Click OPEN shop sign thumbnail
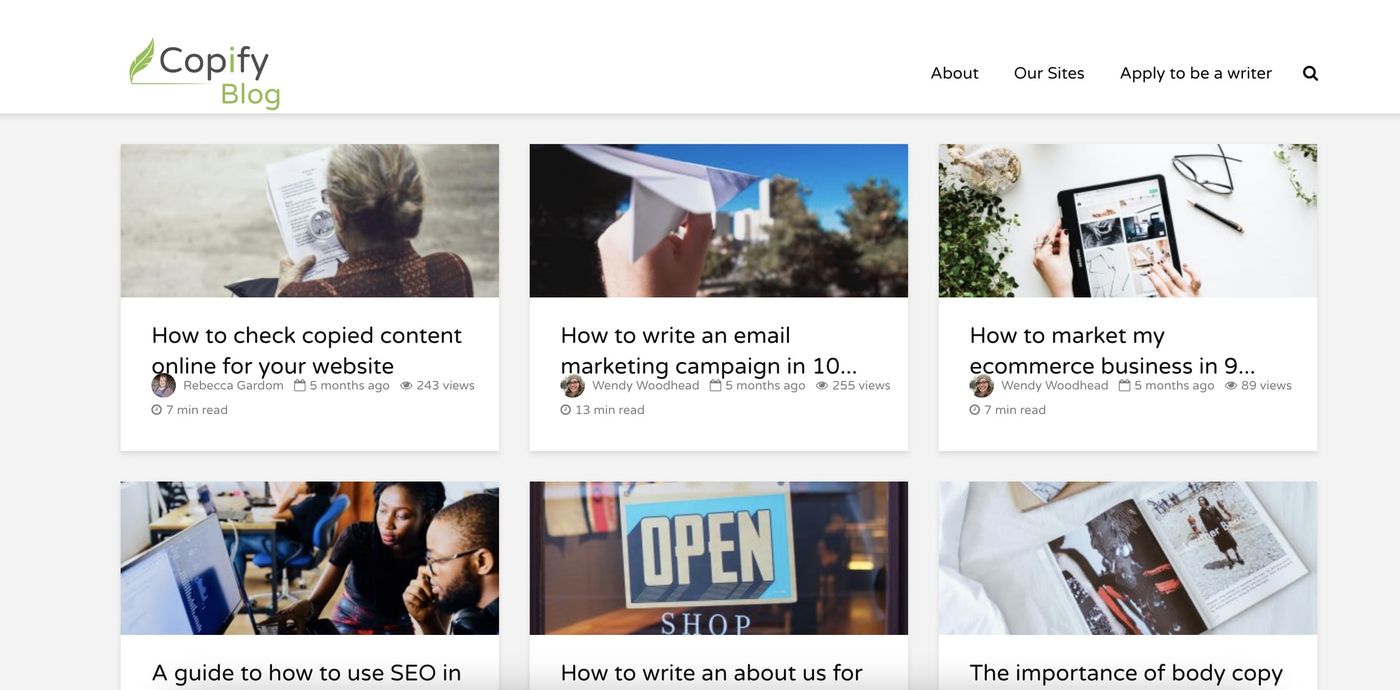 coord(719,558)
